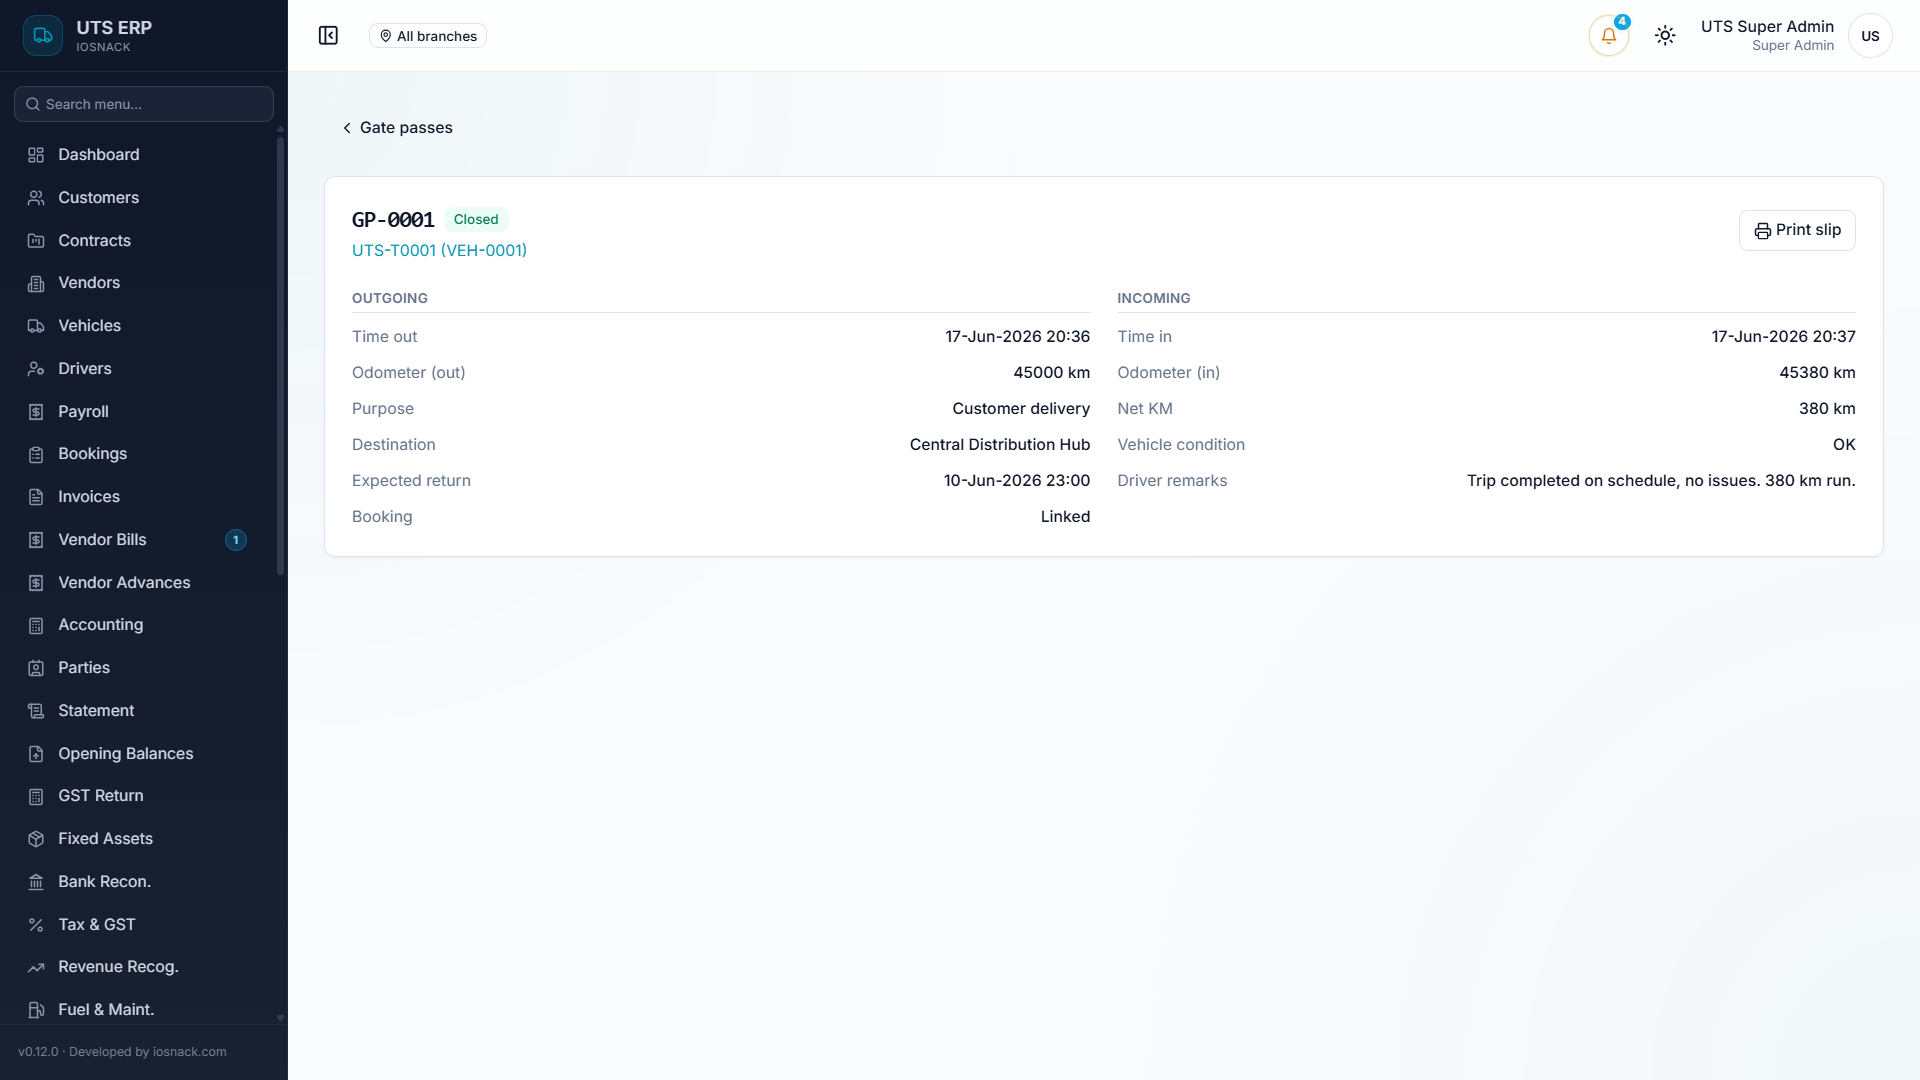Click the Contracts icon in sidebar

[36, 241]
